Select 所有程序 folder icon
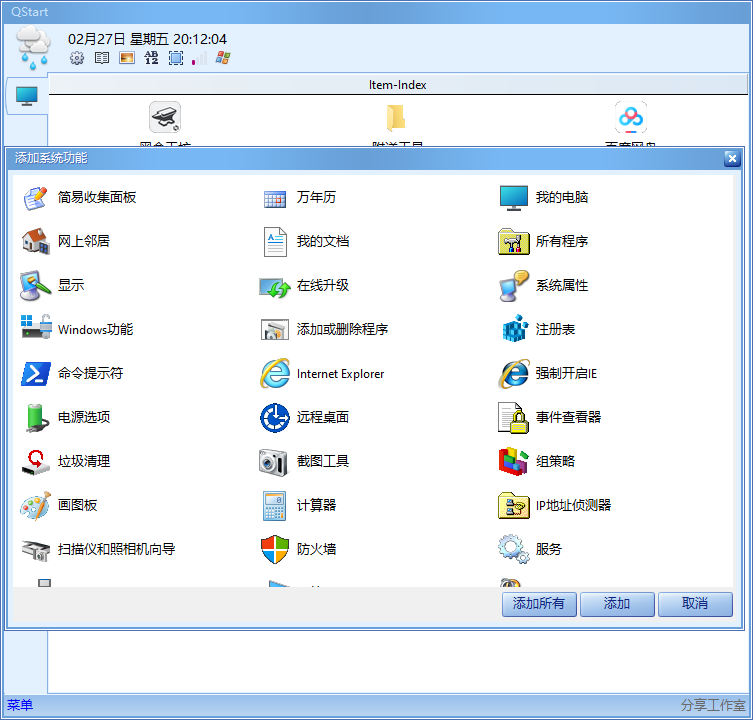 (x=513, y=241)
